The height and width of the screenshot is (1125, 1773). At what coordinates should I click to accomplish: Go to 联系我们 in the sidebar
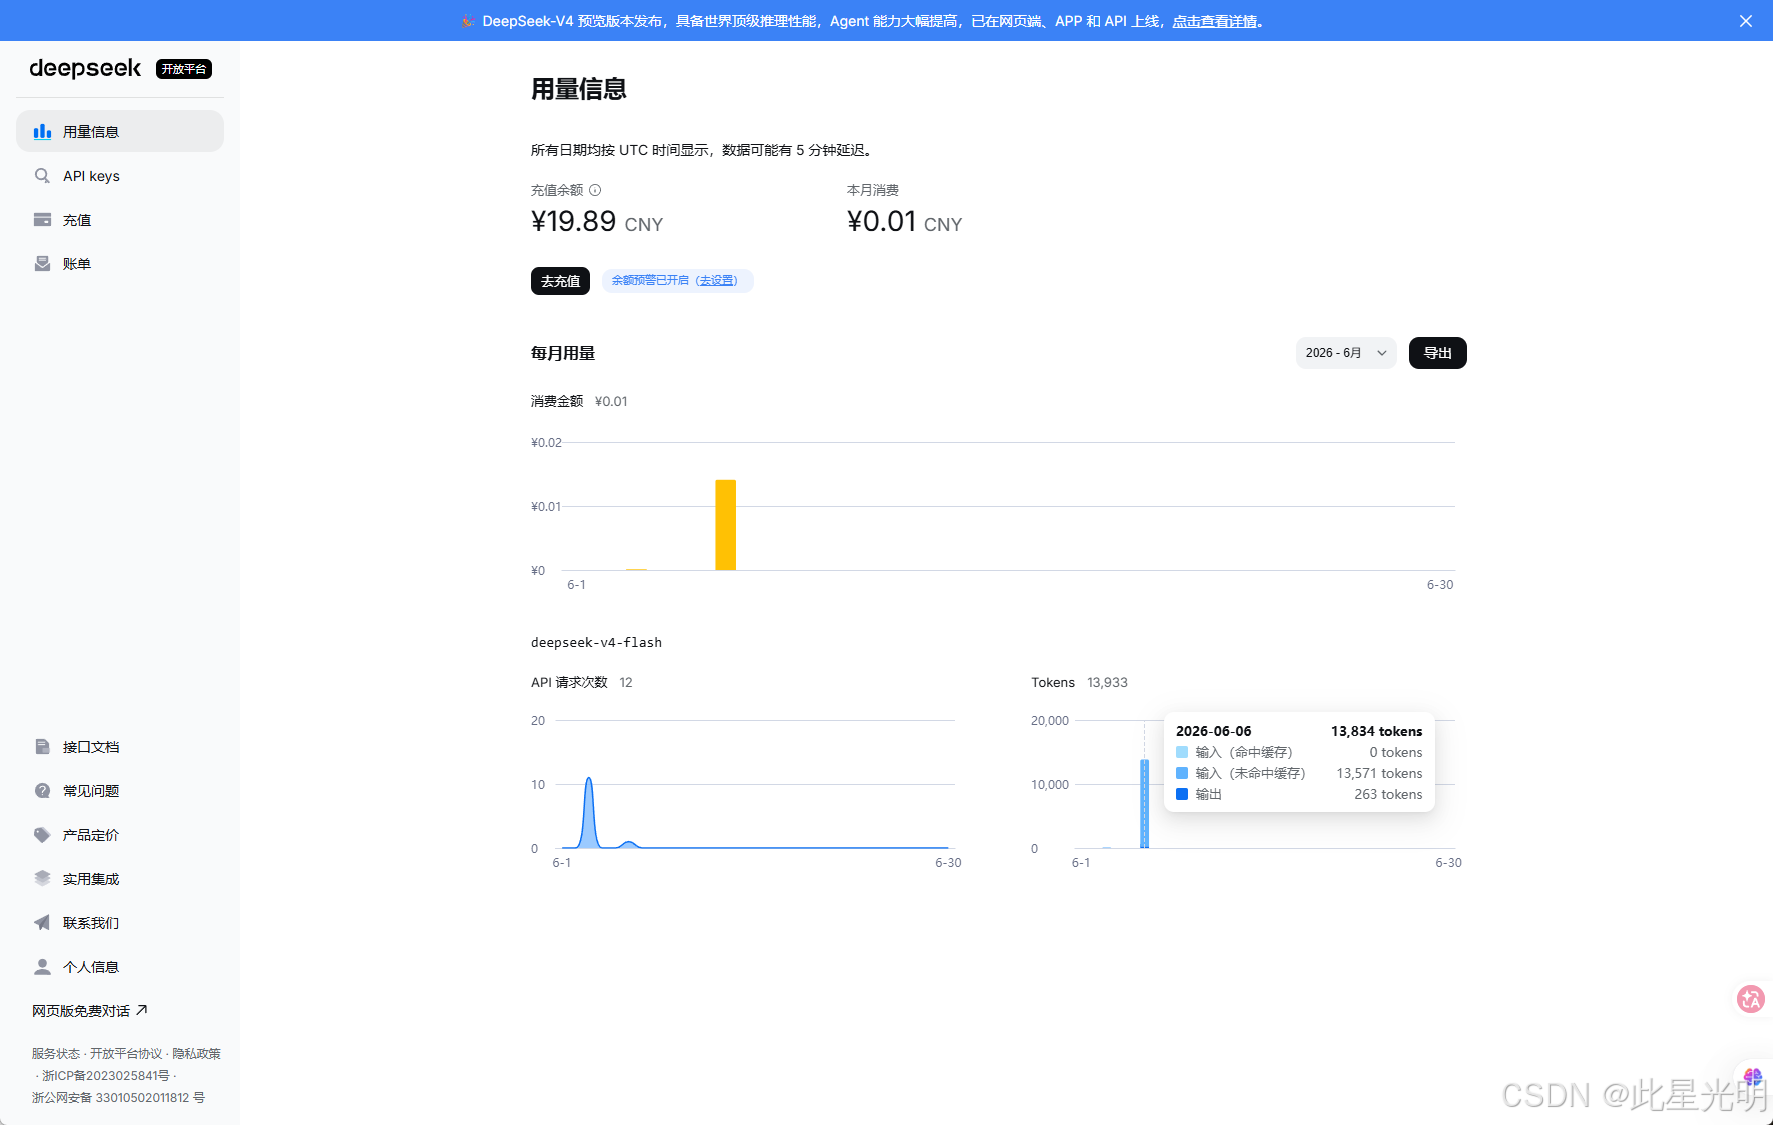pos(120,923)
